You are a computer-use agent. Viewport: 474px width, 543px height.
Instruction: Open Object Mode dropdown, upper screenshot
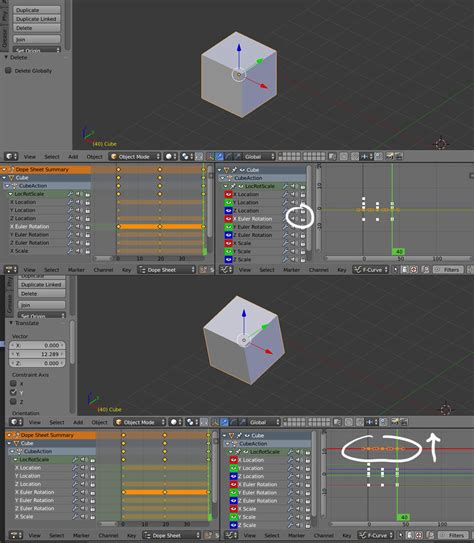[x=135, y=157]
